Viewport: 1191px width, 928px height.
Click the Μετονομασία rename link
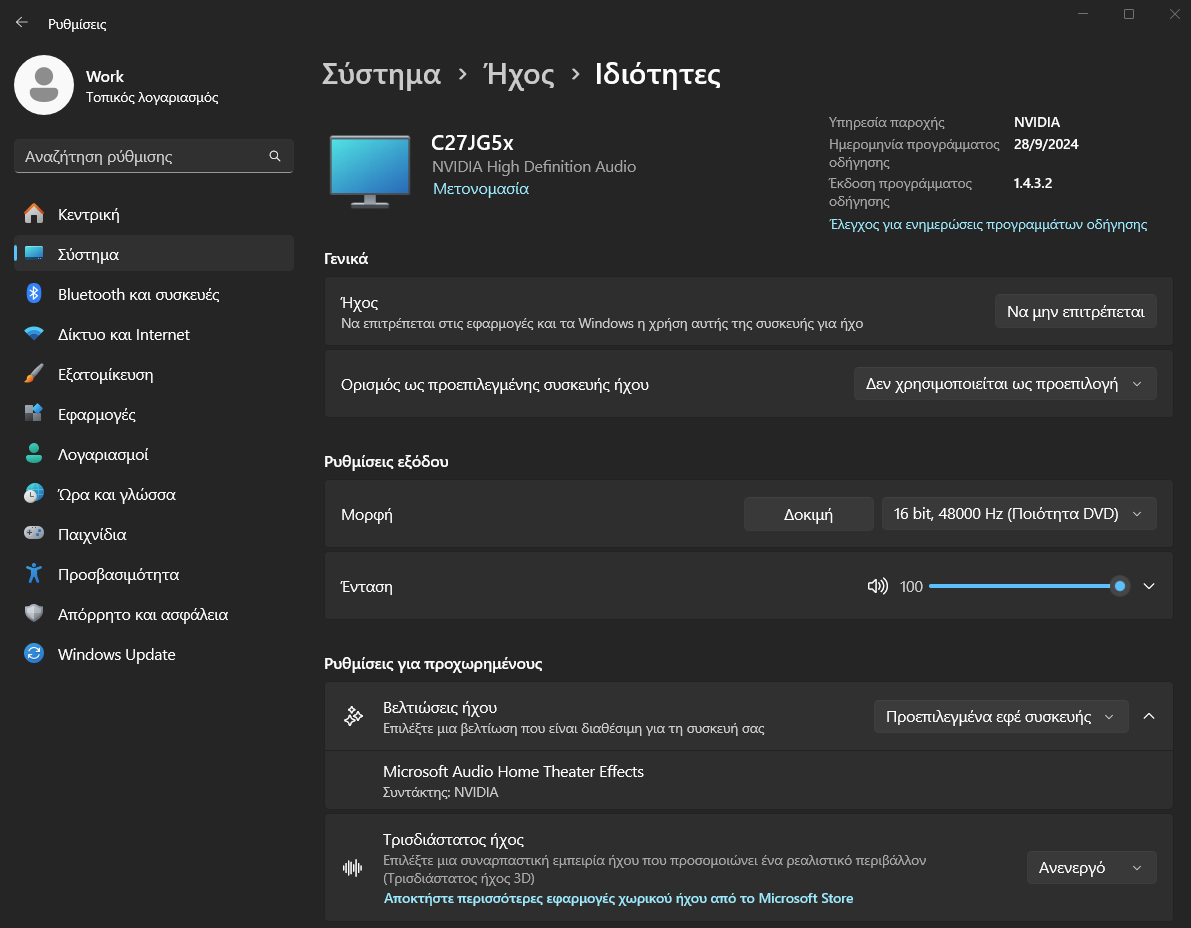[x=481, y=189]
